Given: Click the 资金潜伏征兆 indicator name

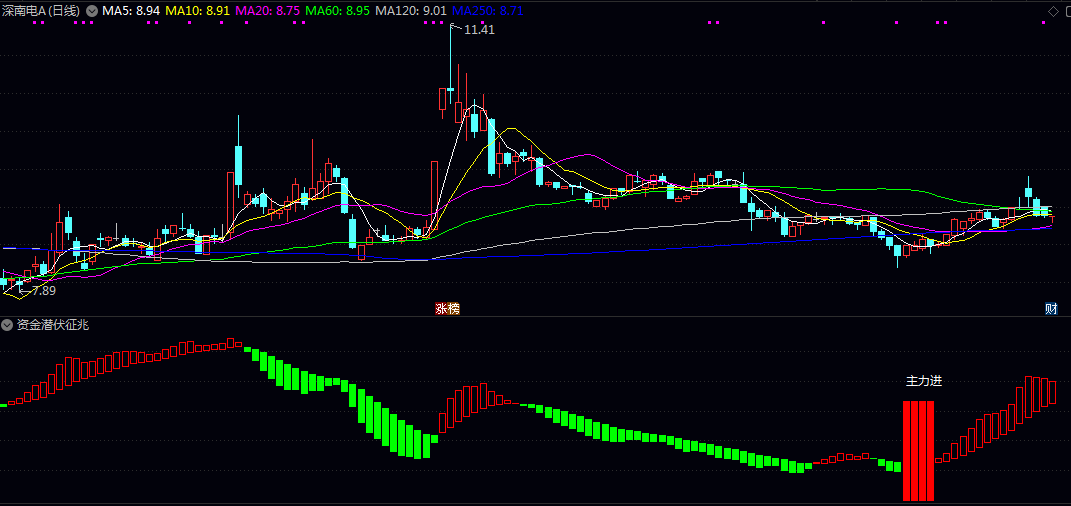Looking at the screenshot, I should point(53,325).
